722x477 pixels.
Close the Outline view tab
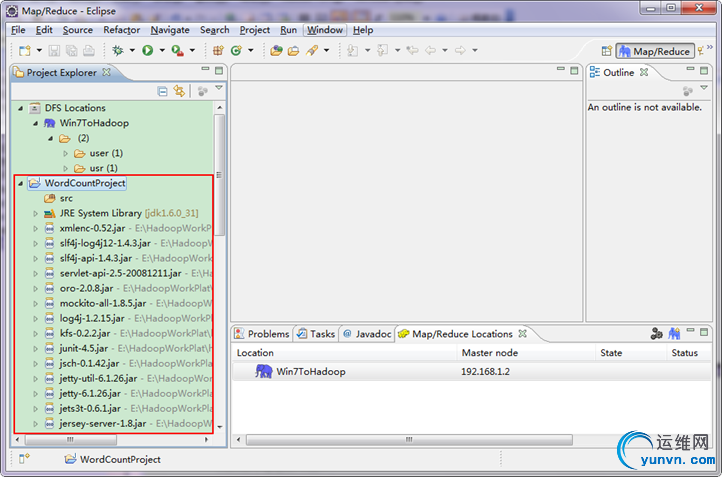coord(644,72)
